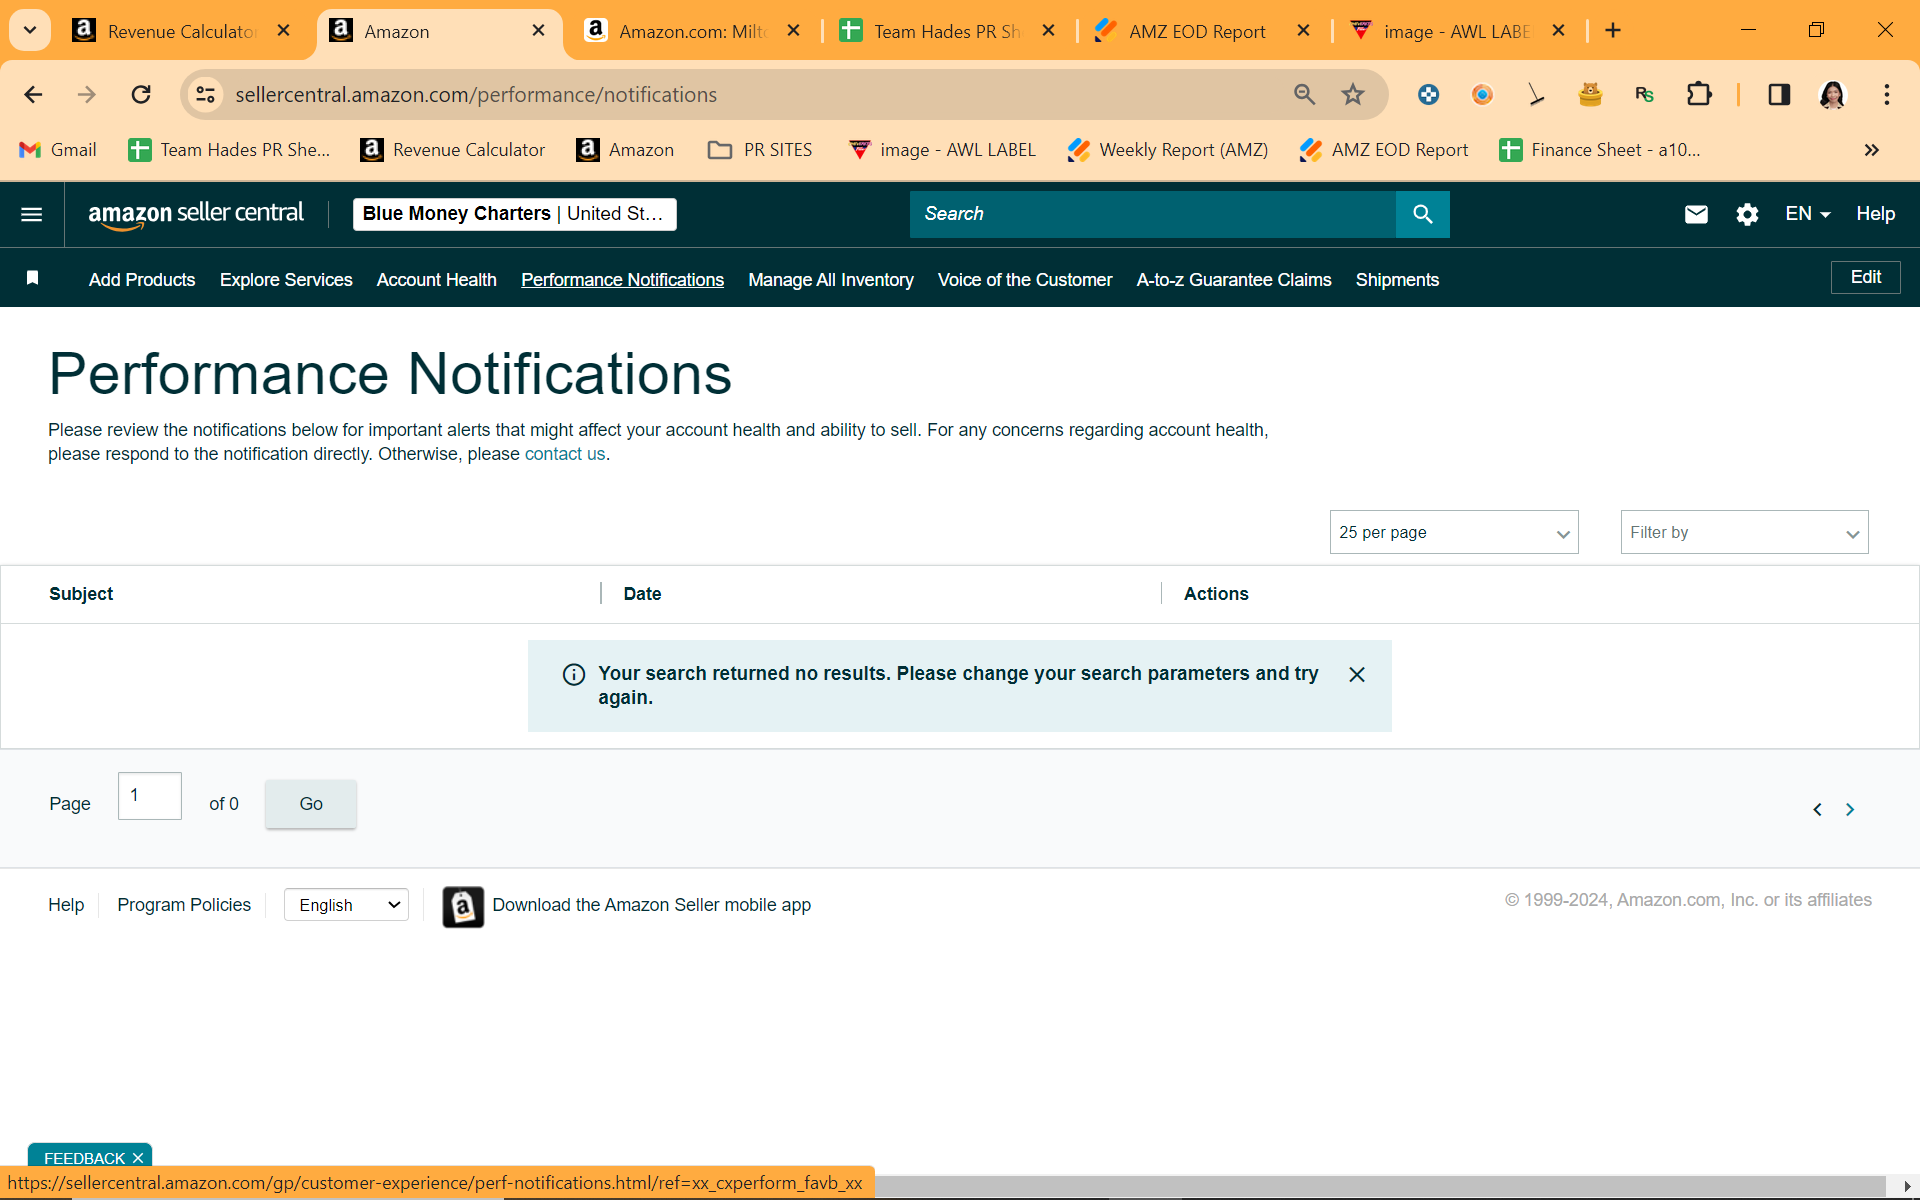Open the Weekly Report (AMZ) bookmark

[x=1167, y=150]
